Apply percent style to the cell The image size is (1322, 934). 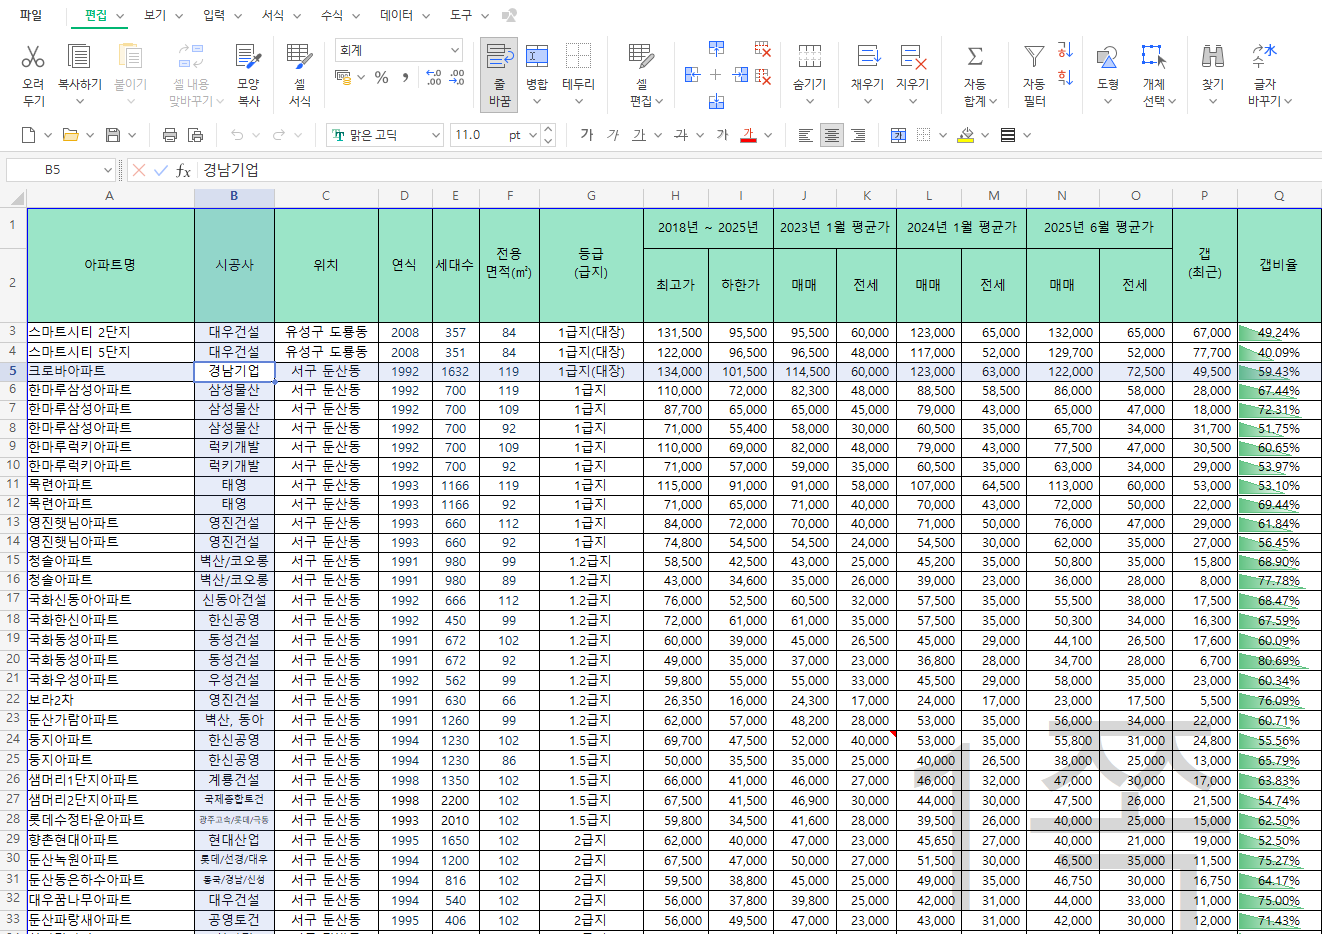point(381,77)
